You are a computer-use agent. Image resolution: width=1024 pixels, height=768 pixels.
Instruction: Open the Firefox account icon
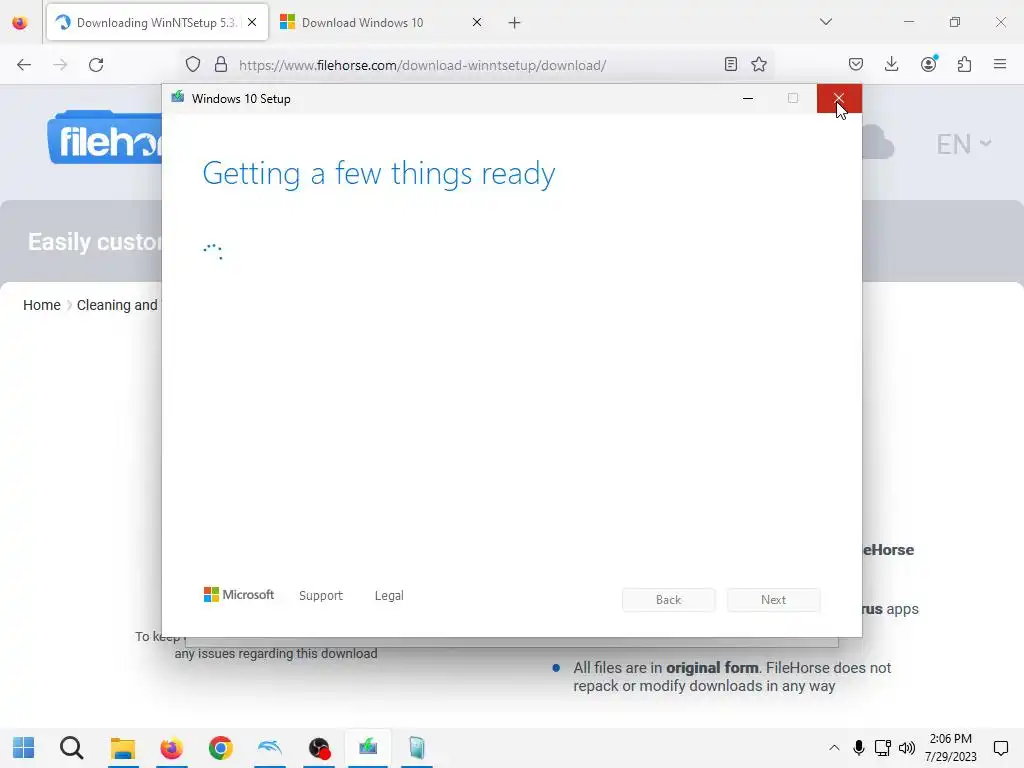(x=929, y=64)
